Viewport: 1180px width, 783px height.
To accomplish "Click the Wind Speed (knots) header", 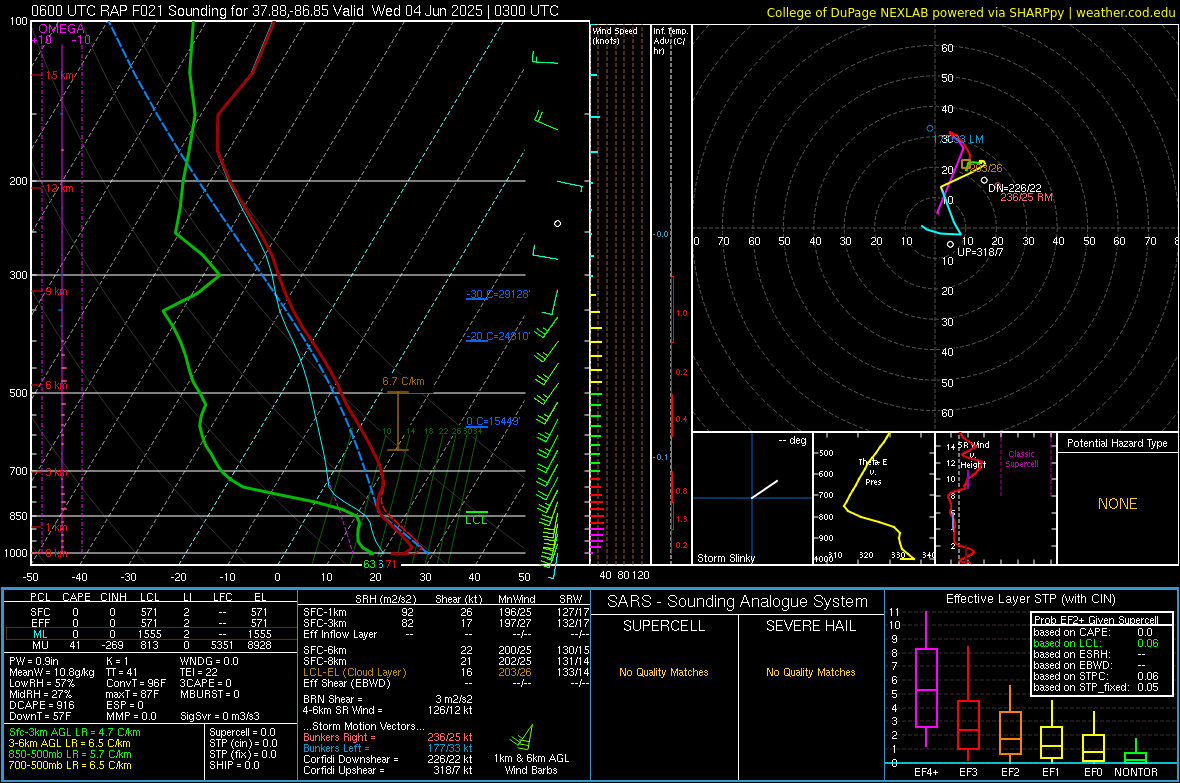I will 615,35.
